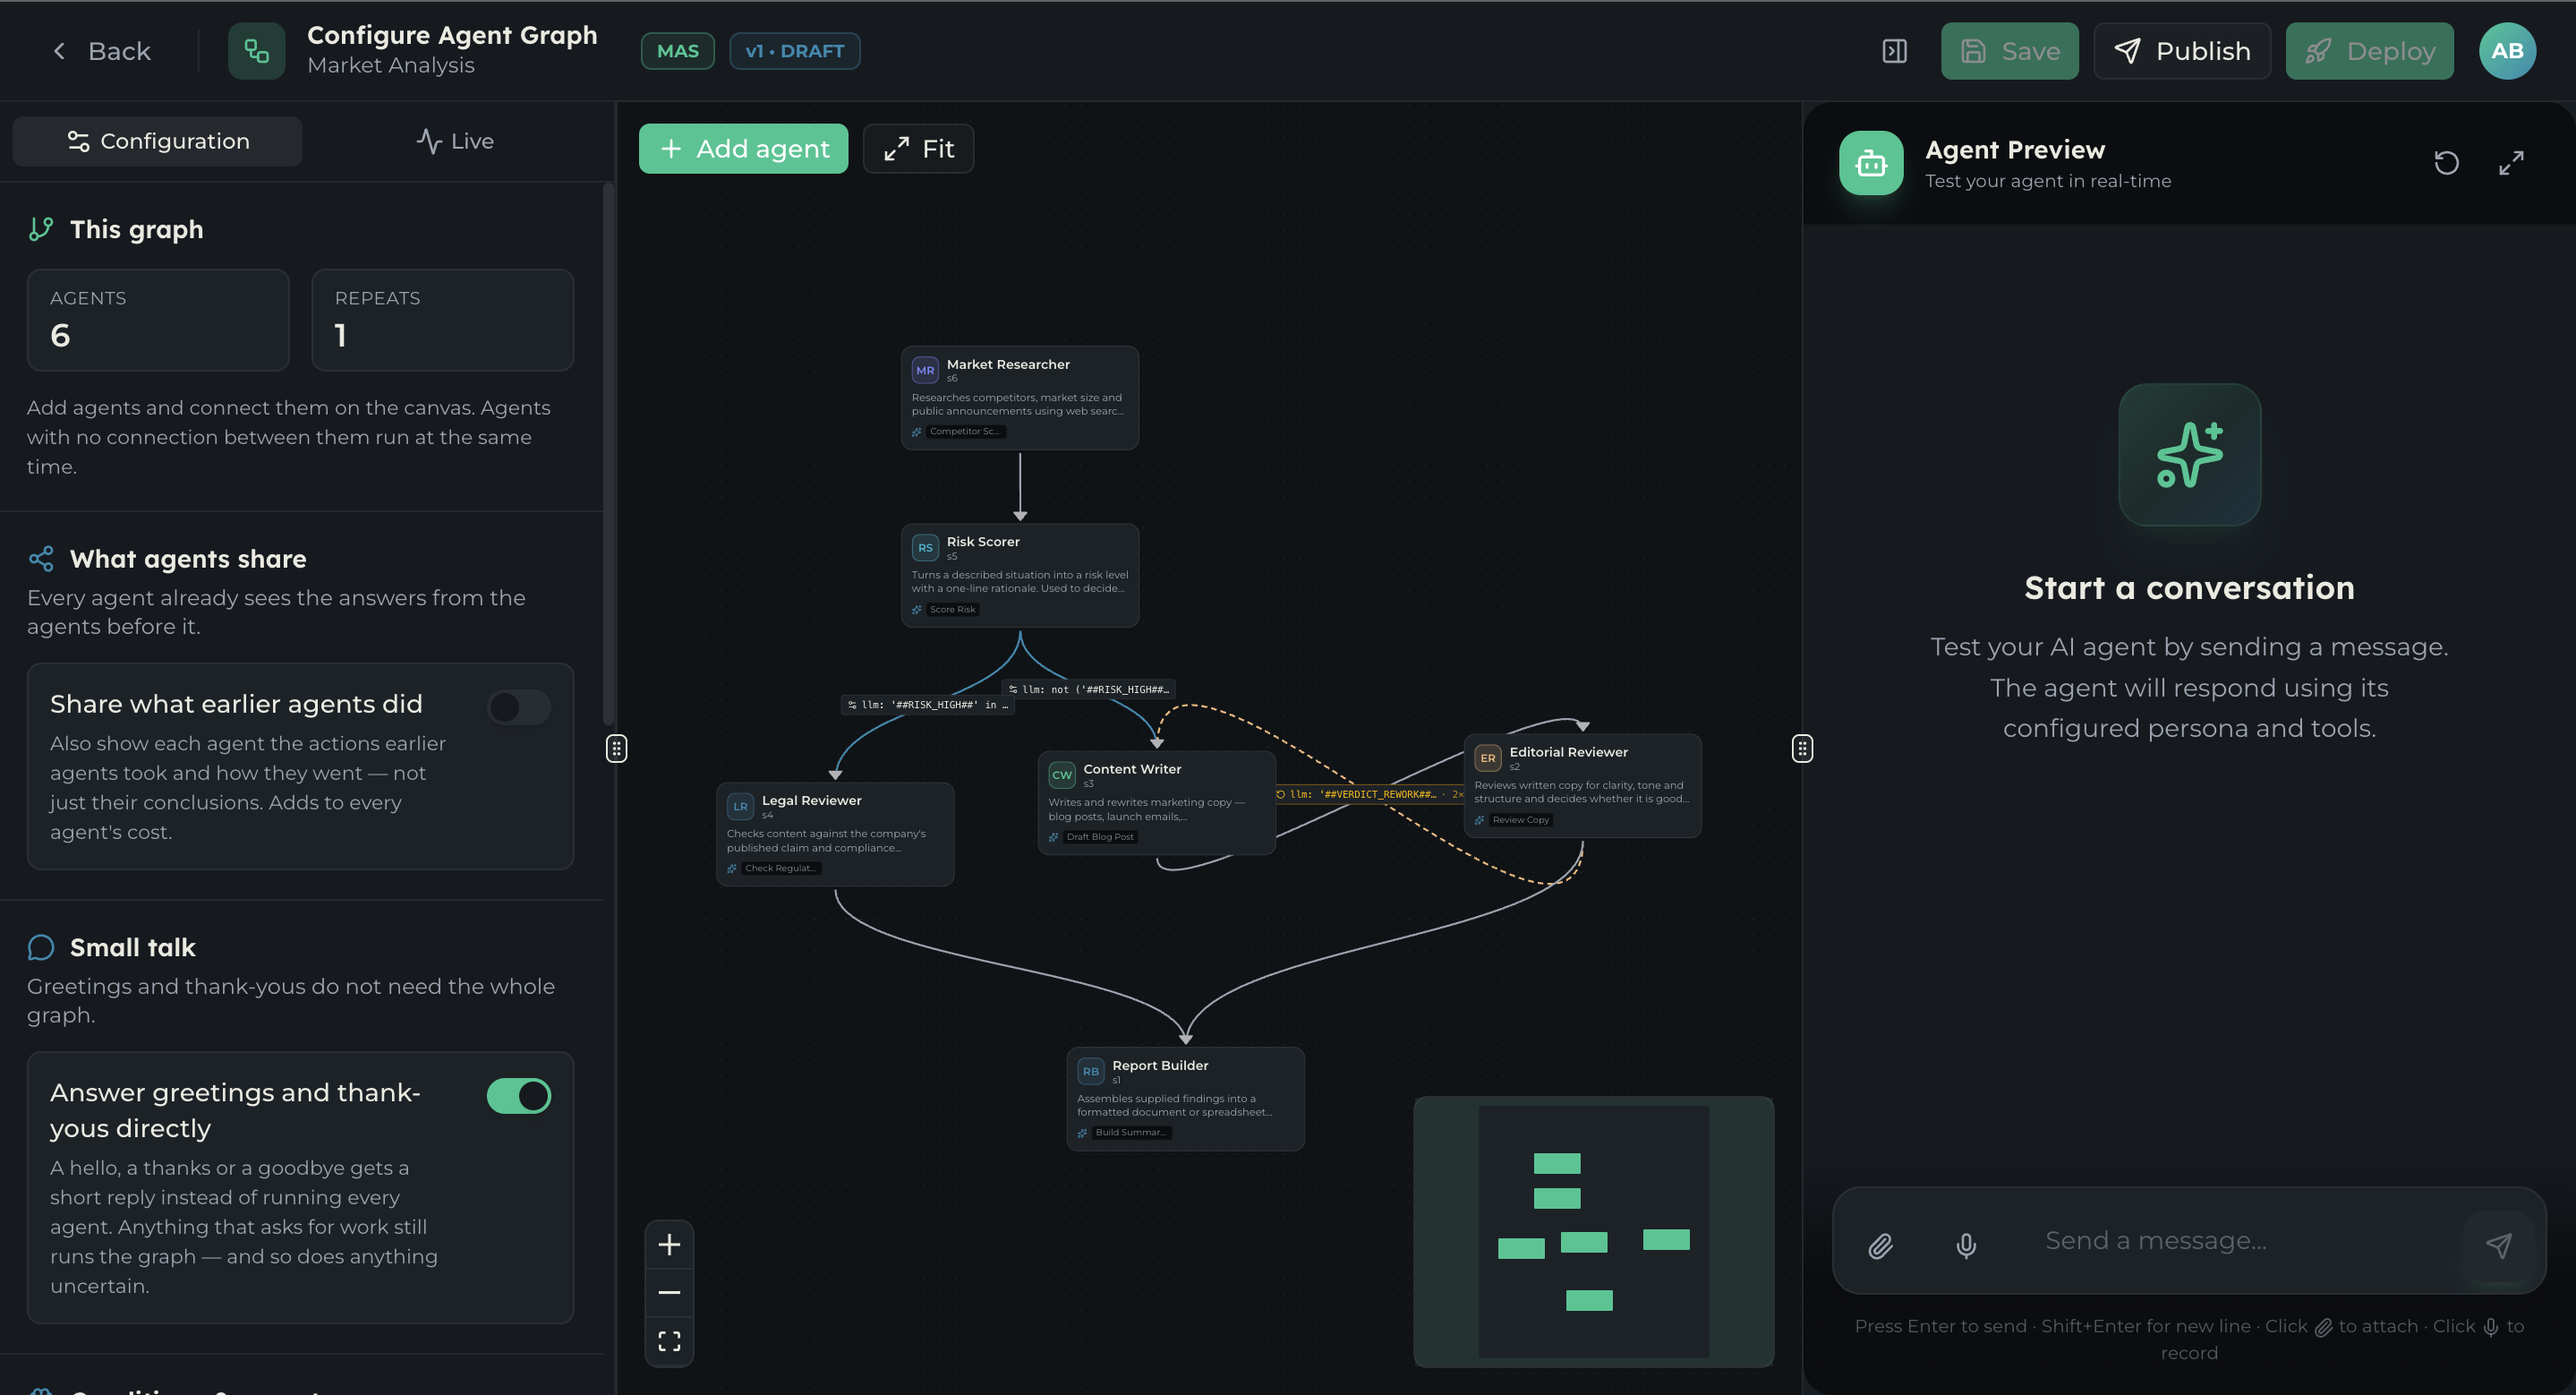
Task: Toggle Share what earlier agents did
Action: click(519, 707)
